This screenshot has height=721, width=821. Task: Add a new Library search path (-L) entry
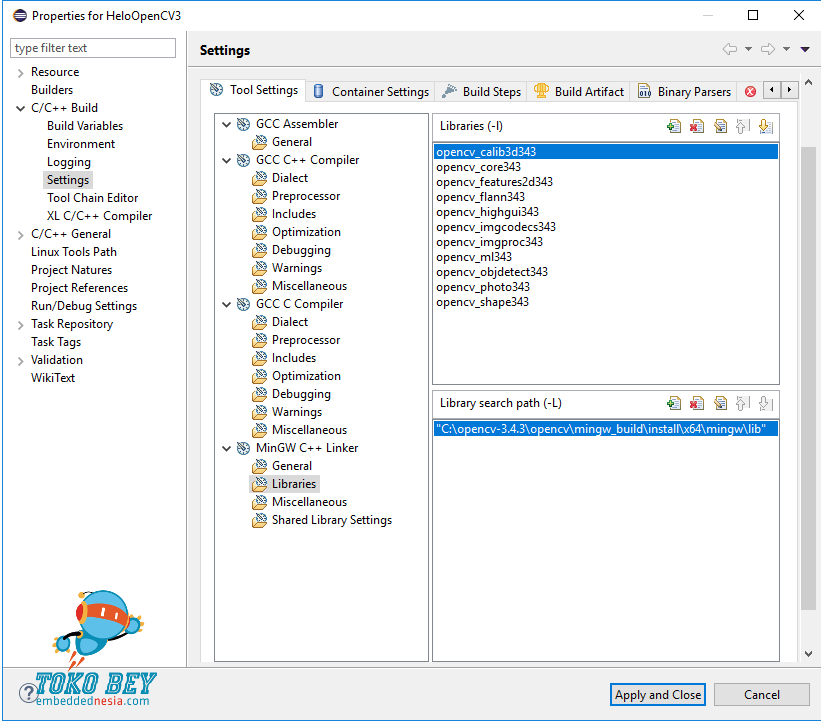pos(674,404)
